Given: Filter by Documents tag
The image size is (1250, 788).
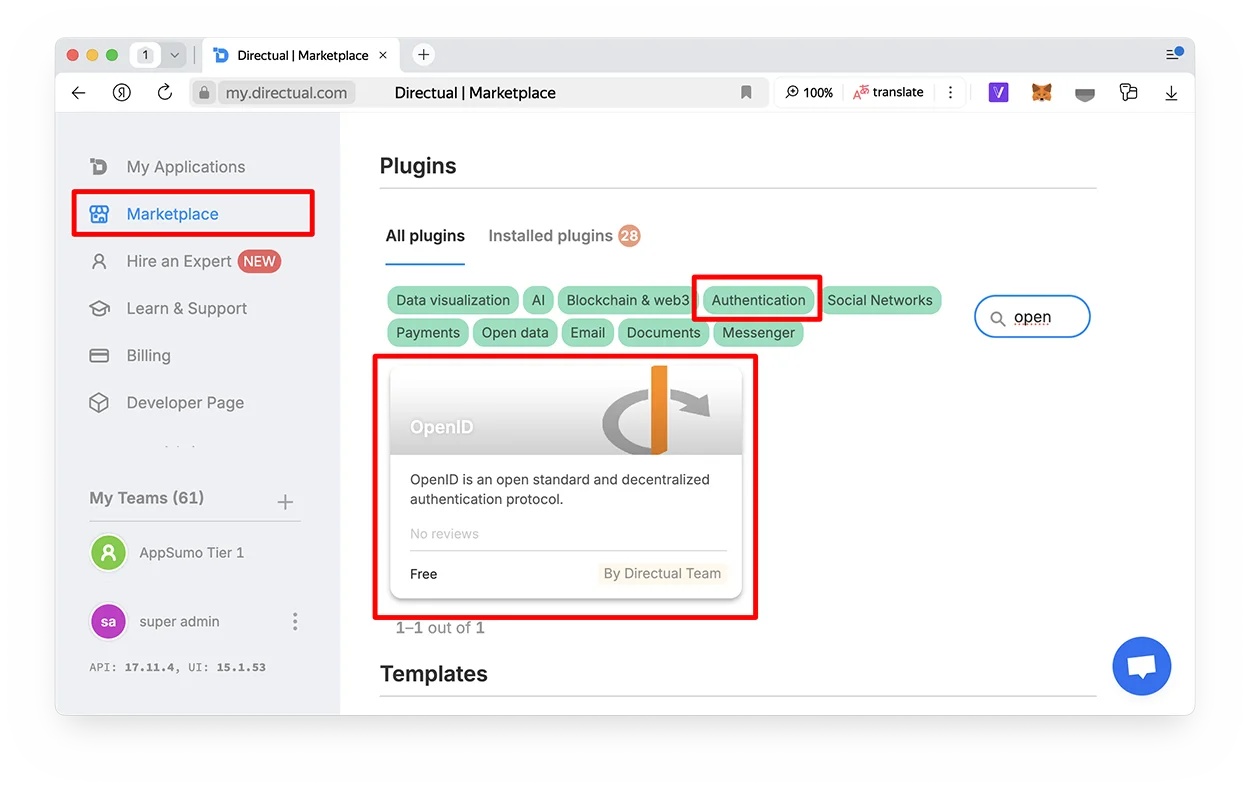Looking at the screenshot, I should (664, 333).
